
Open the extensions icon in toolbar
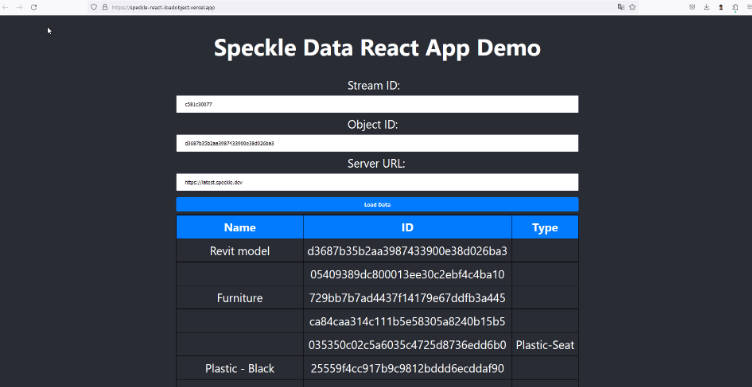(735, 7)
